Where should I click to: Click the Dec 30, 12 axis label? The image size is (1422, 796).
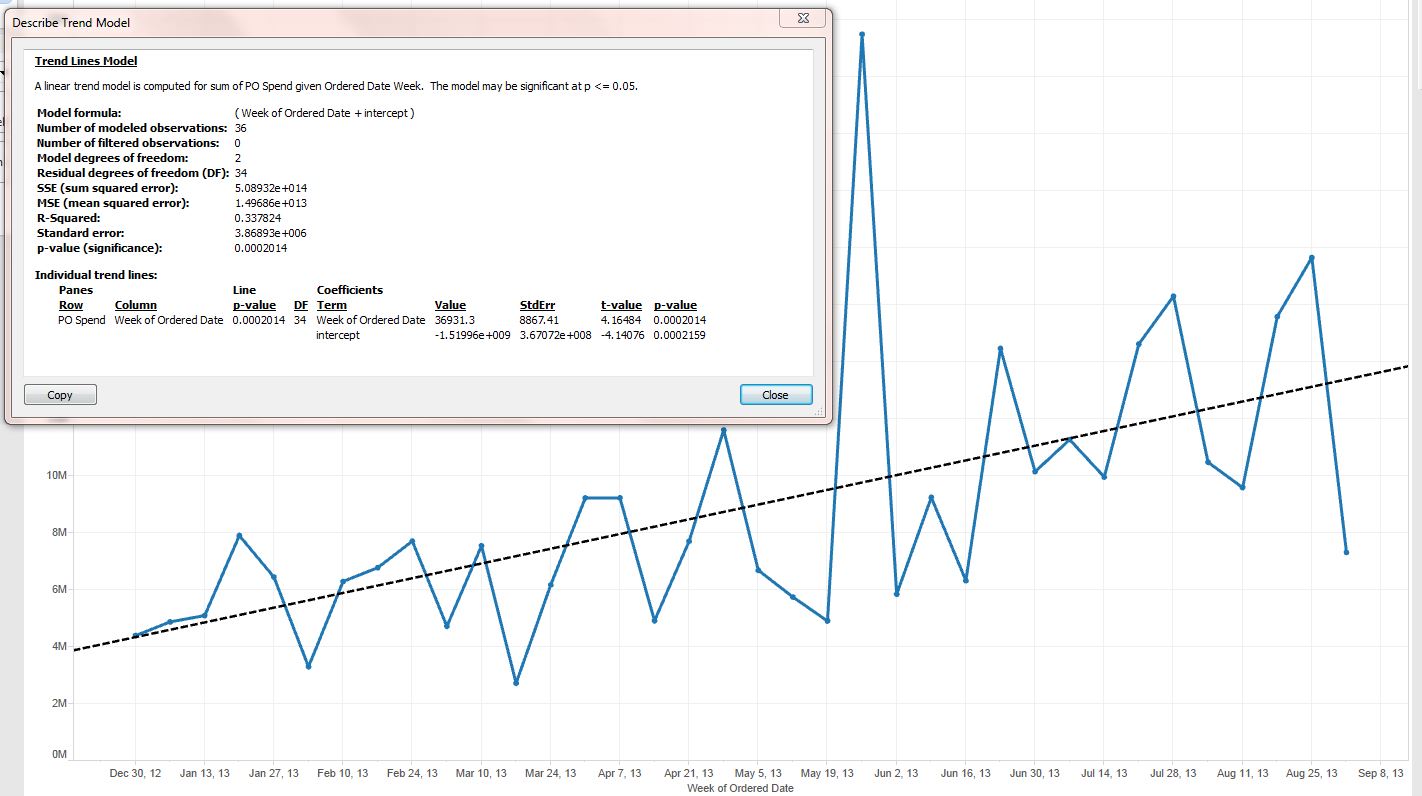click(135, 772)
